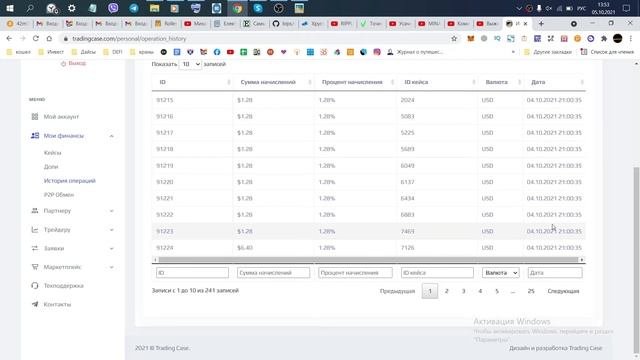Focus the ID кейса filter field
Screen dimensions: 640x360
click(437, 273)
